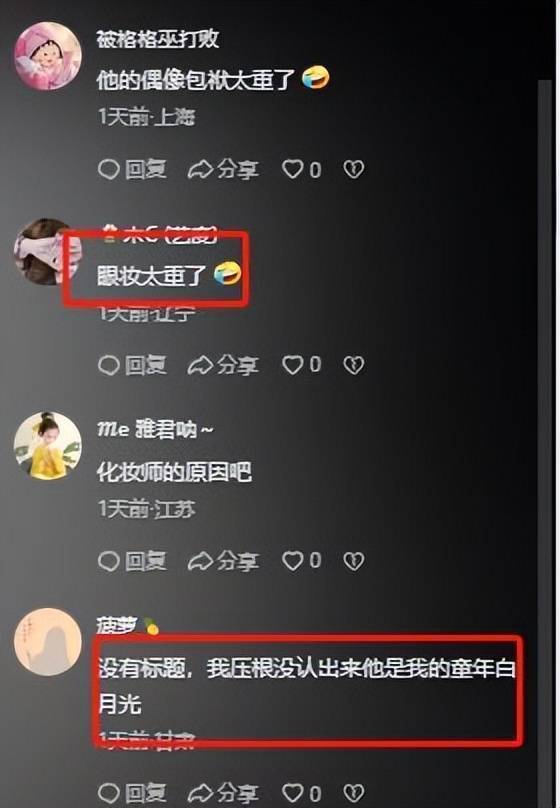The width and height of the screenshot is (560, 808).
Task: Share the comment 他的偶像包袱太重了
Action: tap(223, 169)
